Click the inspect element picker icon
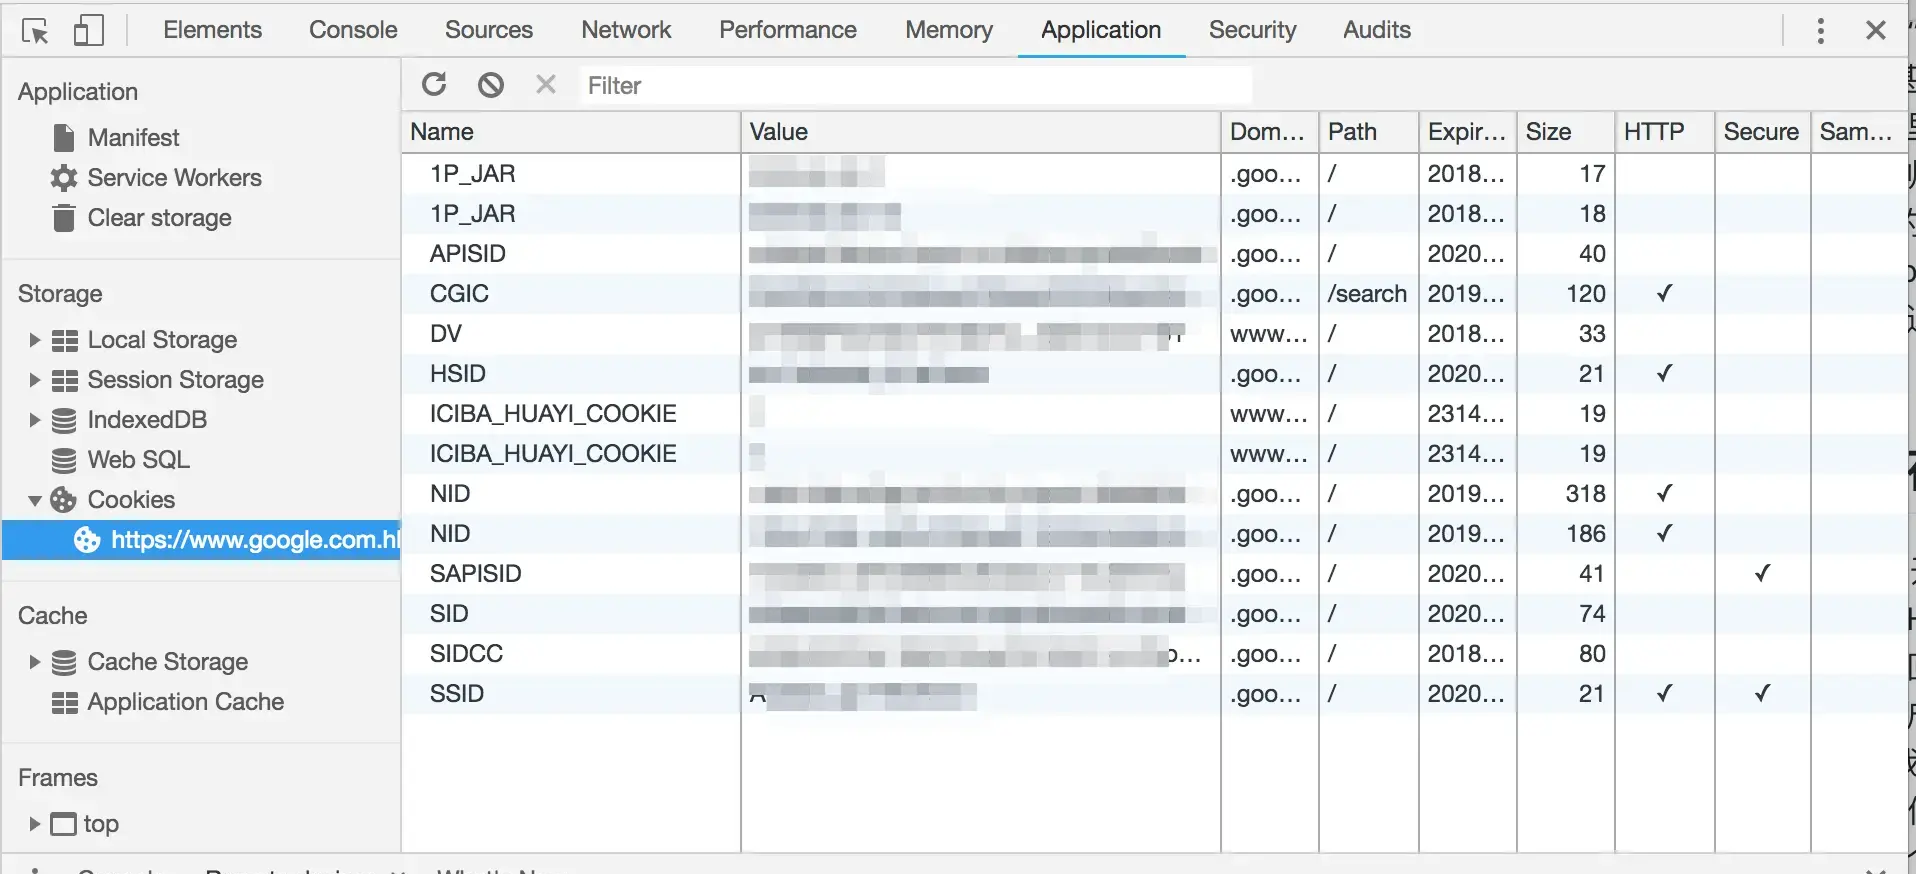This screenshot has height=874, width=1916. [36, 31]
